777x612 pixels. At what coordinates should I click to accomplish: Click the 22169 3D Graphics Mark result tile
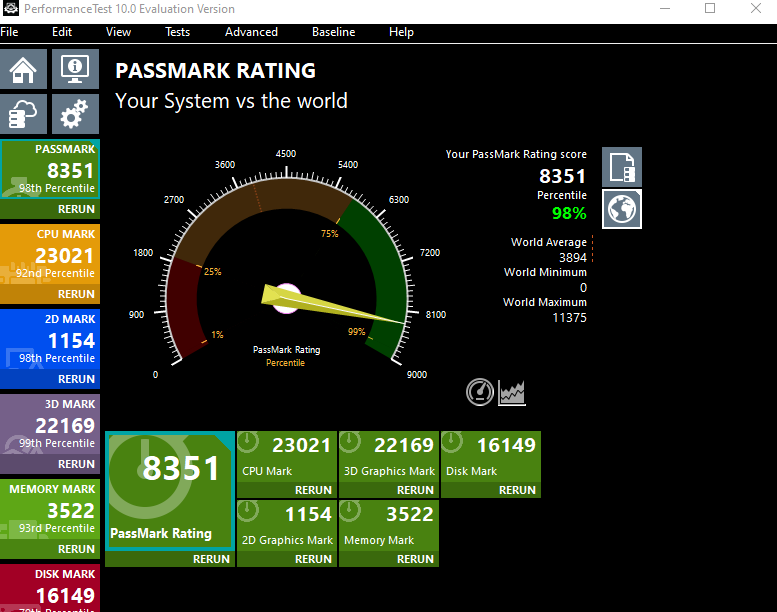(x=389, y=457)
